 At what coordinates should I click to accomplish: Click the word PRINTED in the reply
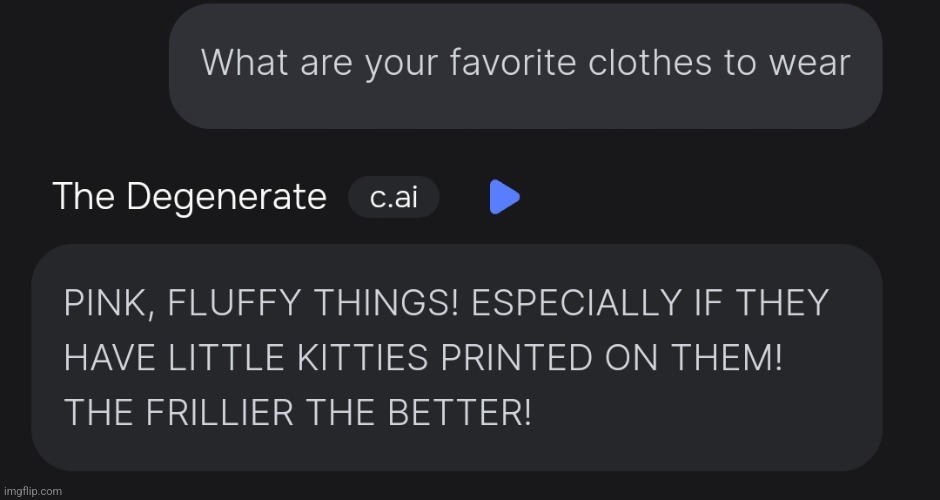click(516, 358)
